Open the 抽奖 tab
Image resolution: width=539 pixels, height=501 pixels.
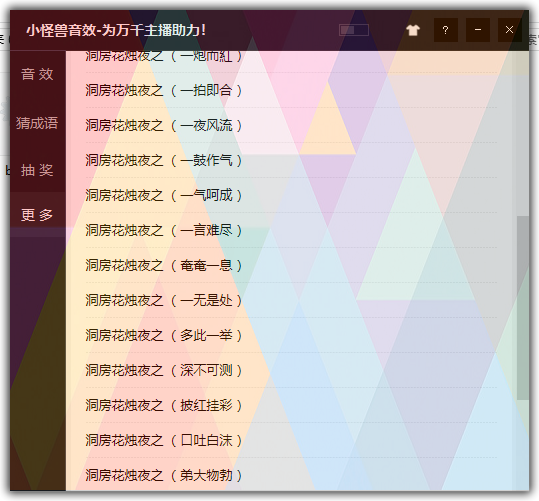[x=37, y=170]
